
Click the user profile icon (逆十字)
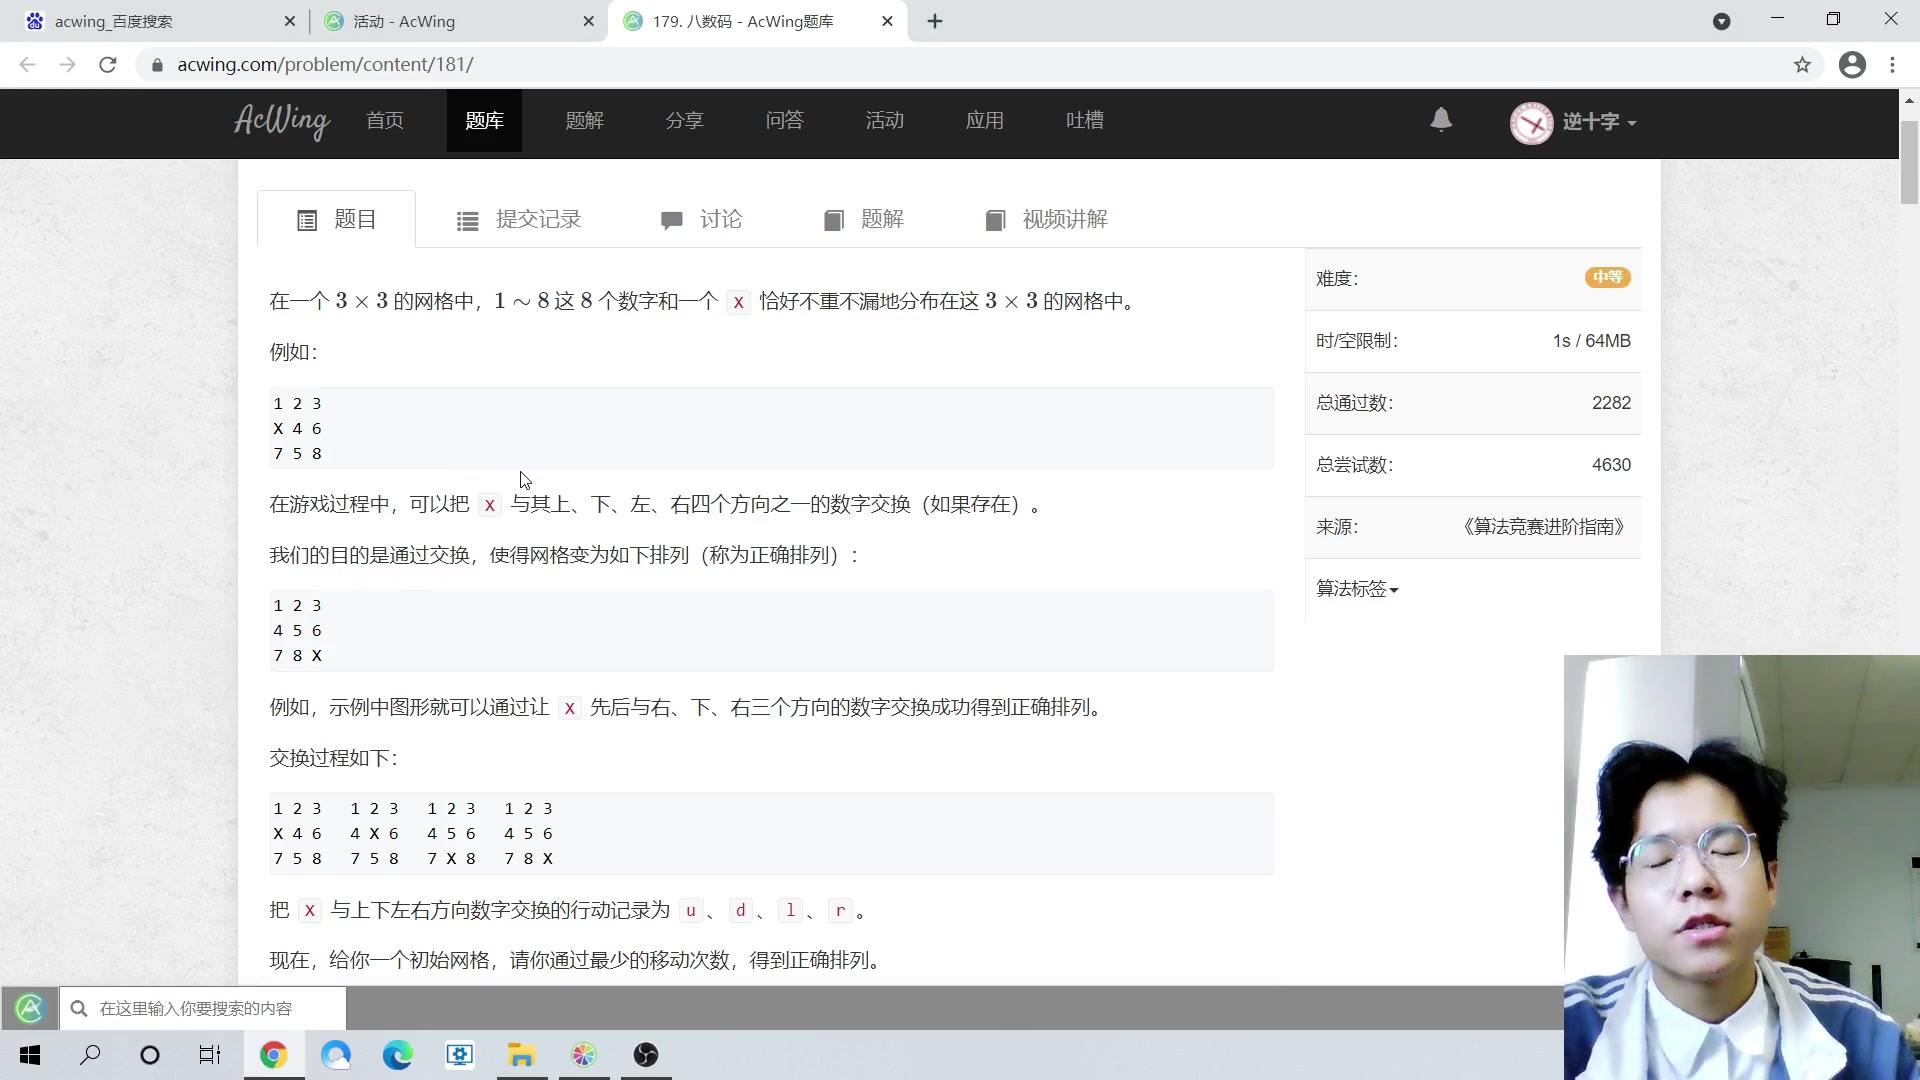[1572, 121]
